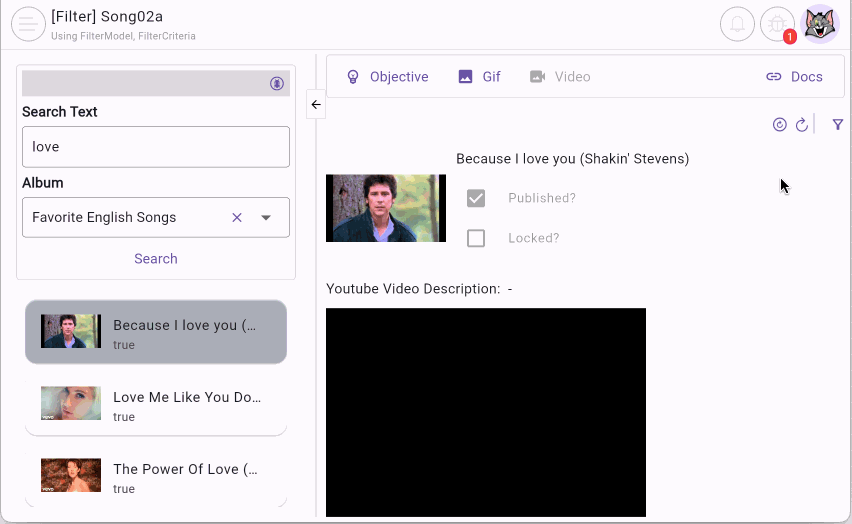The image size is (852, 524).
Task: Select Love Me Like You Do song
Action: pyautogui.click(x=156, y=404)
